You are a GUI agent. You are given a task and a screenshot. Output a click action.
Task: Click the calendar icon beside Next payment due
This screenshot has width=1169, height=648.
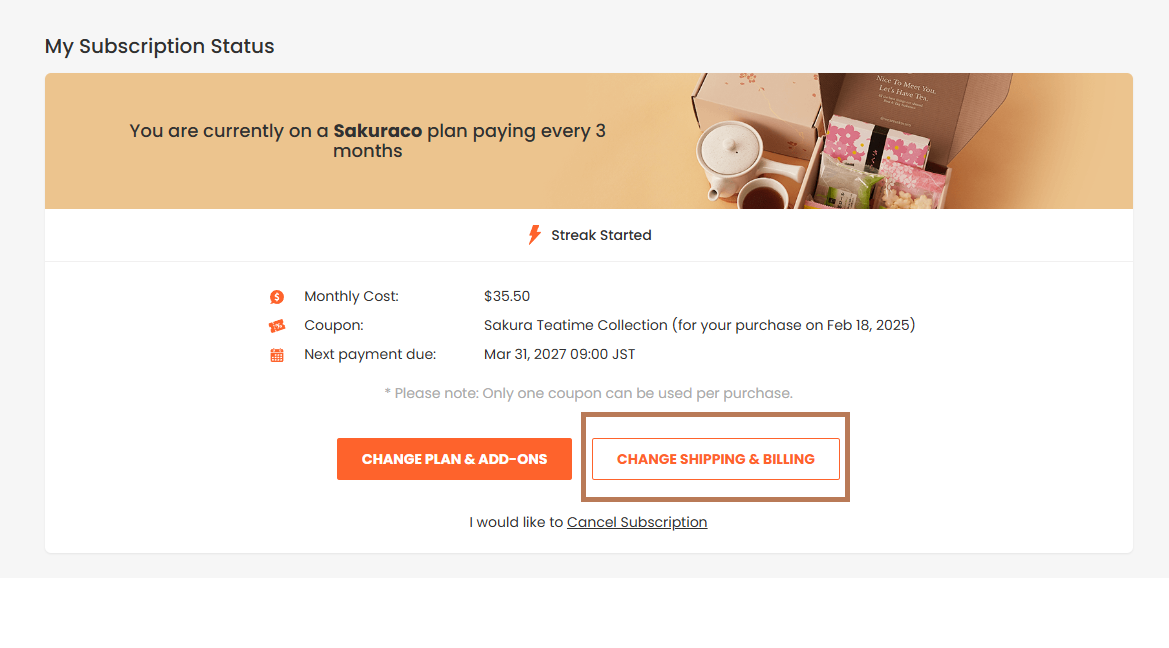[277, 355]
